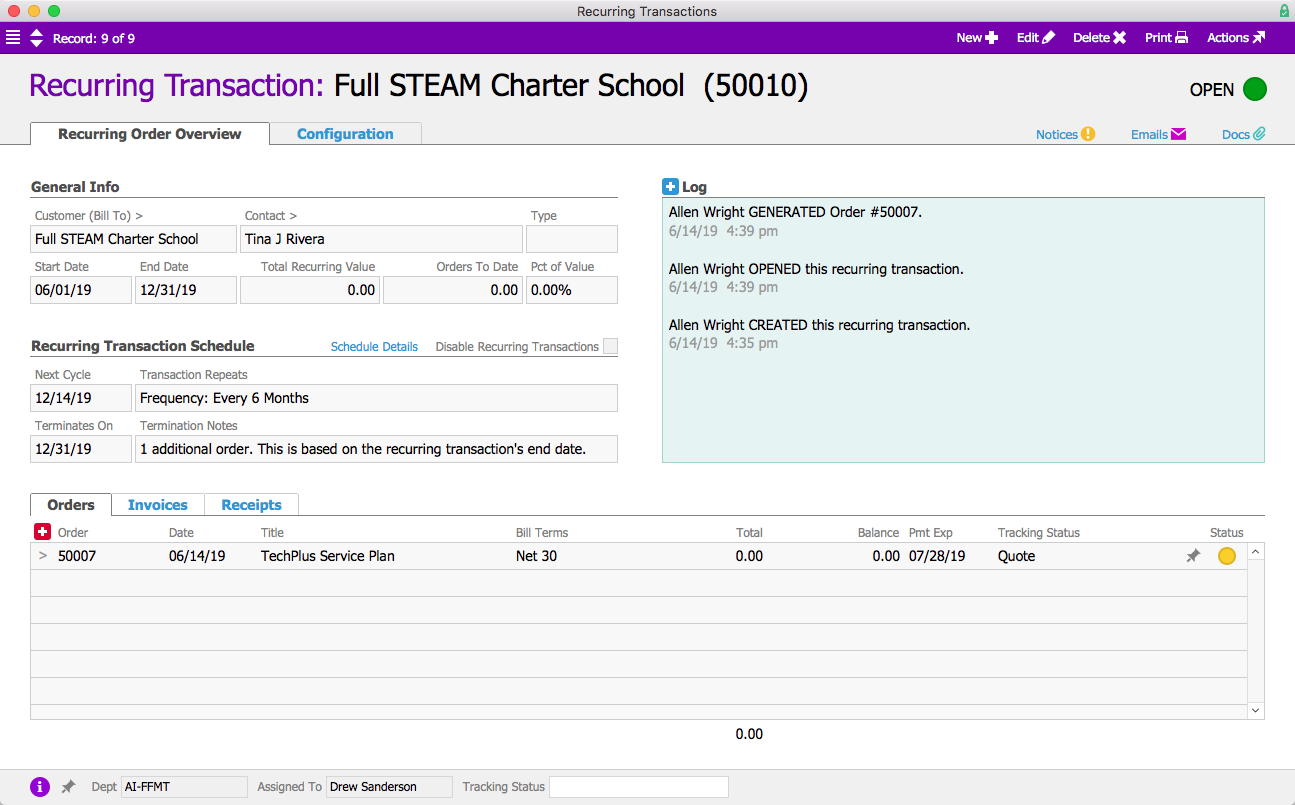1295x805 pixels.
Task: Click the Tina J Rivera contact field
Action: 381,239
